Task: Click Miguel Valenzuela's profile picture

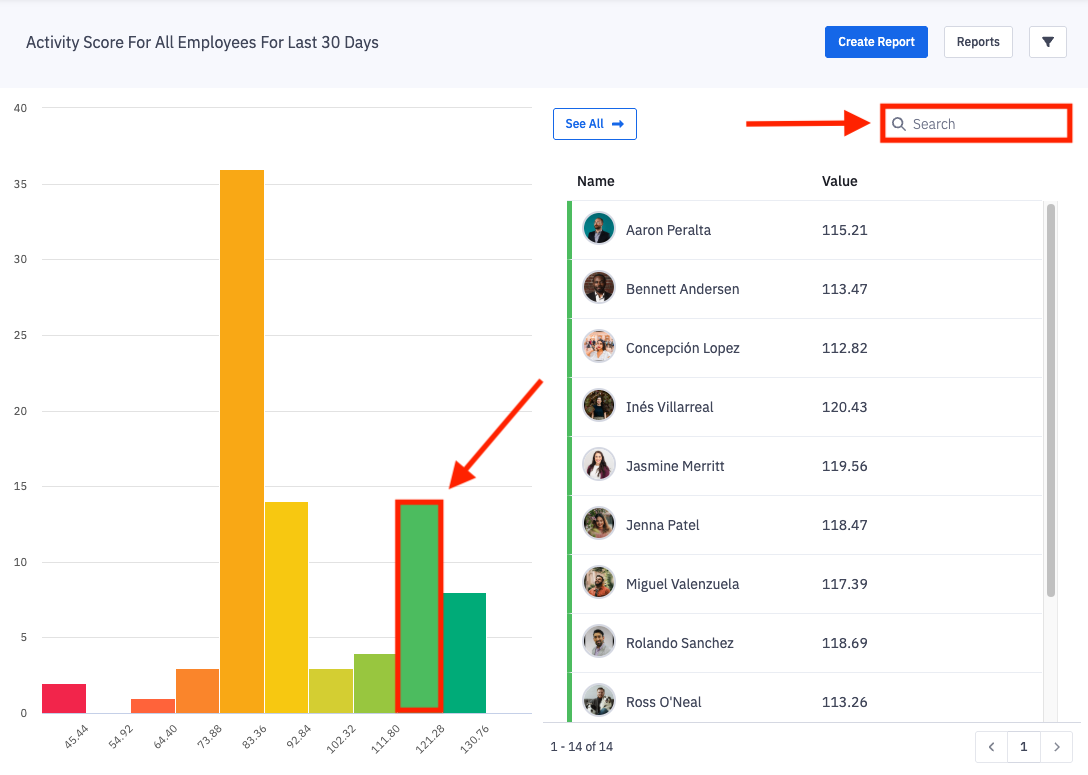Action: point(599,584)
